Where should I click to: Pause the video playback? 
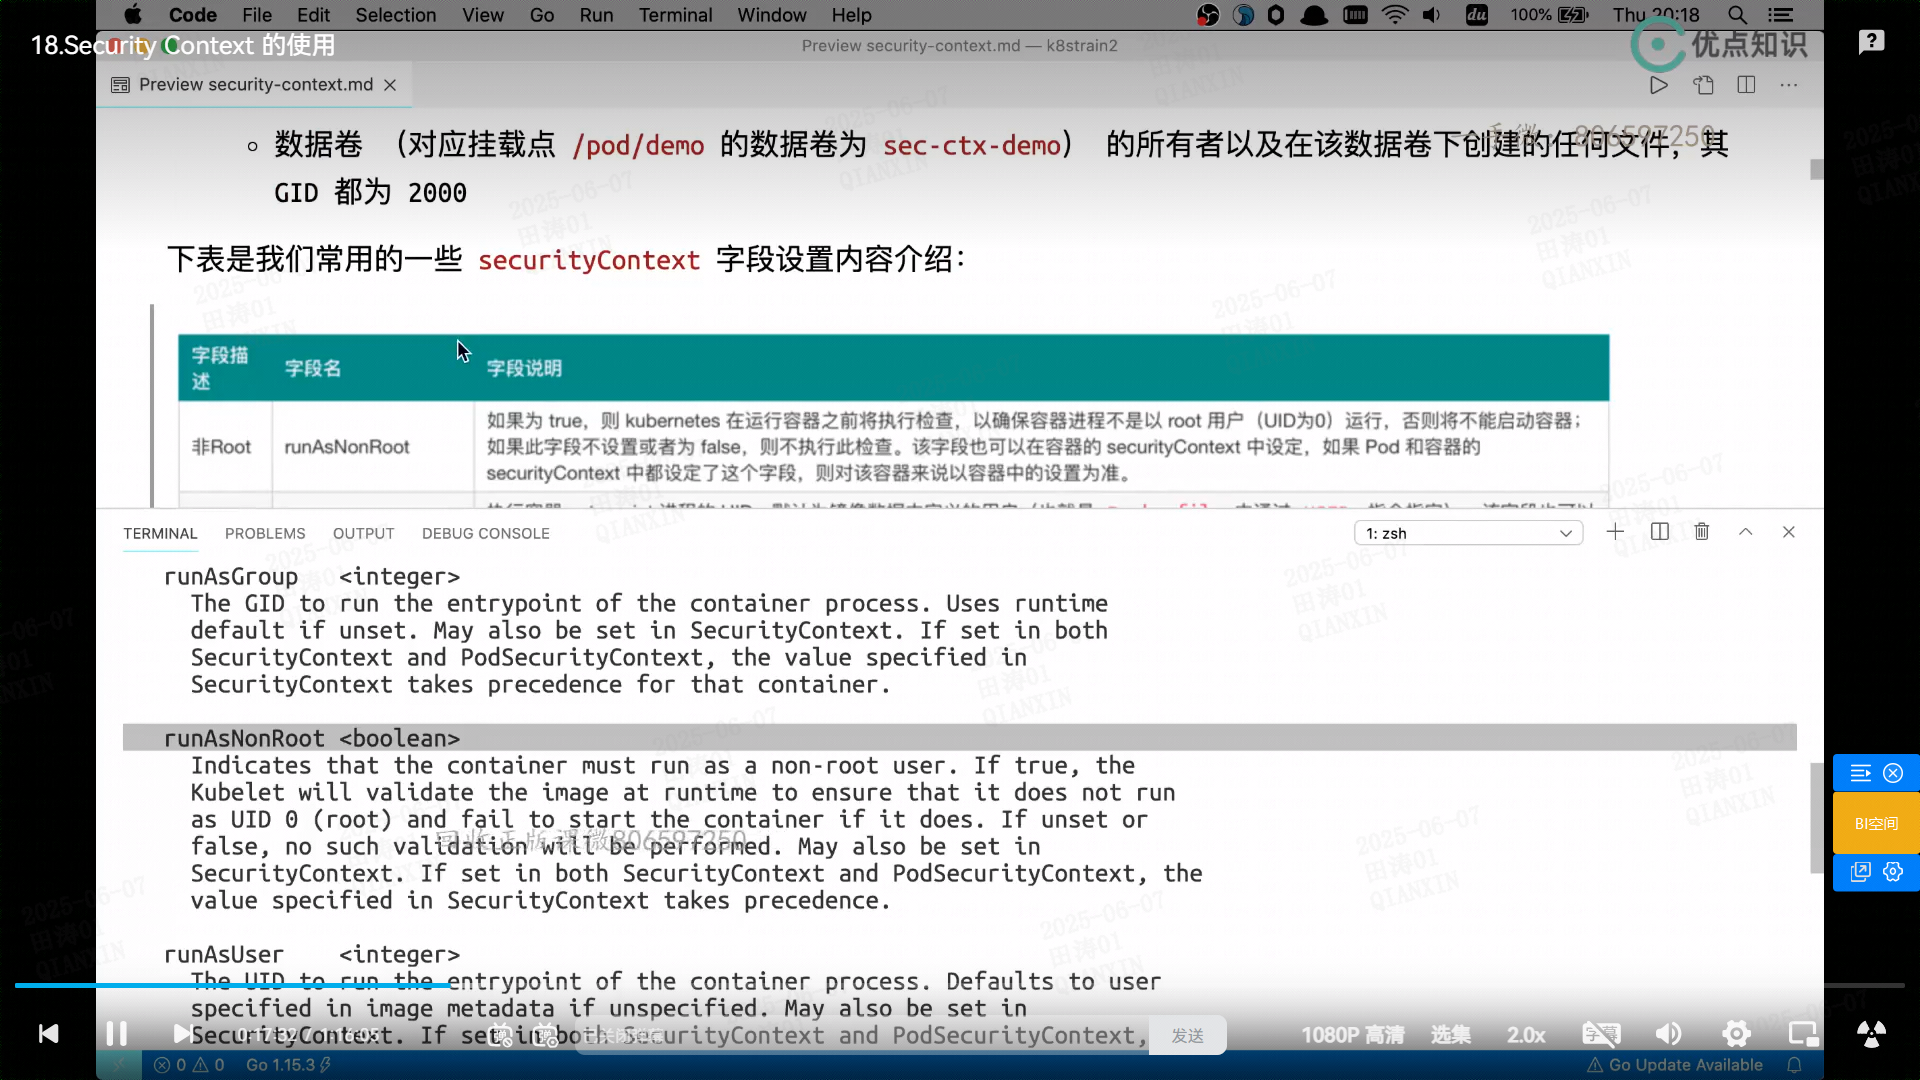point(116,1033)
